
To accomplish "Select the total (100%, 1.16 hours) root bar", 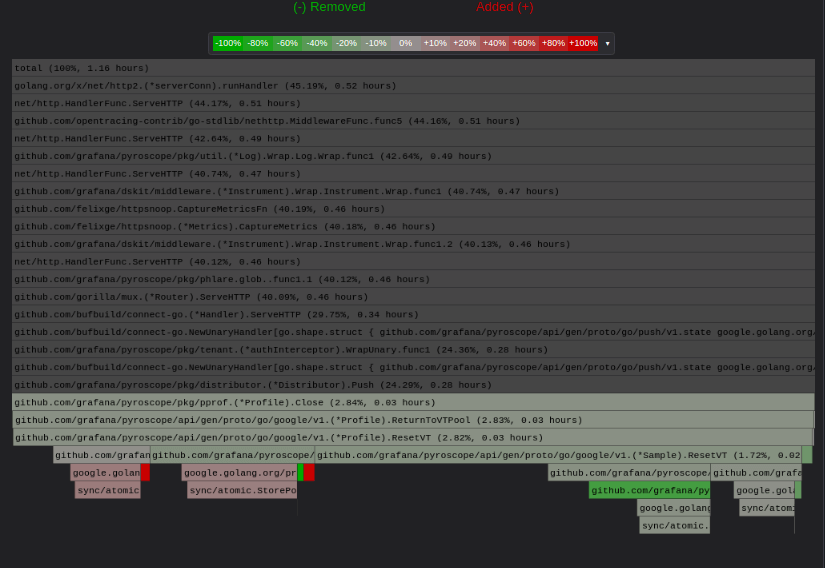I will click(x=413, y=68).
